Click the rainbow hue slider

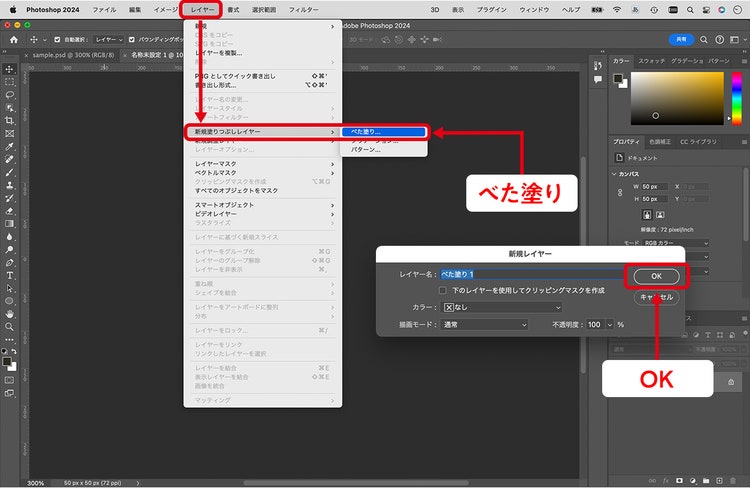(737, 98)
